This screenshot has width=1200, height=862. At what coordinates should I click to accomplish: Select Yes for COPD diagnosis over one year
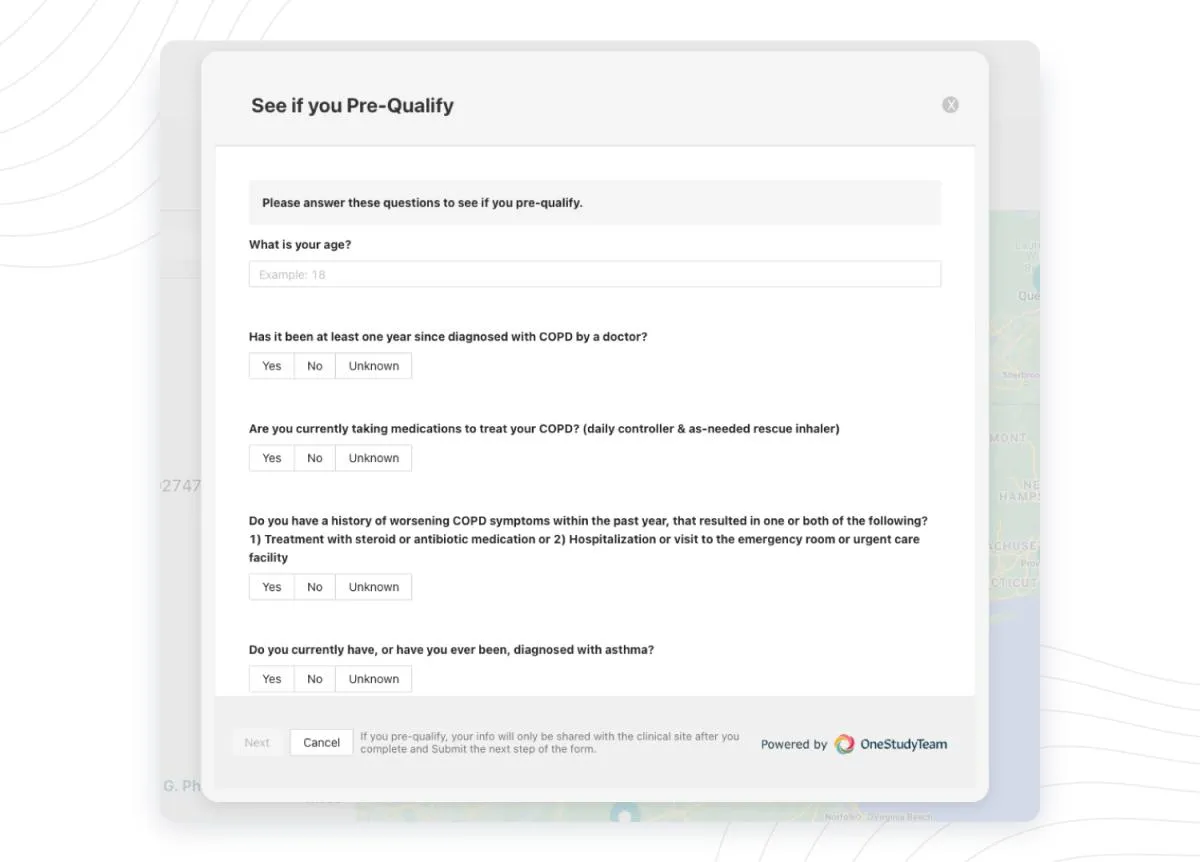(x=270, y=365)
